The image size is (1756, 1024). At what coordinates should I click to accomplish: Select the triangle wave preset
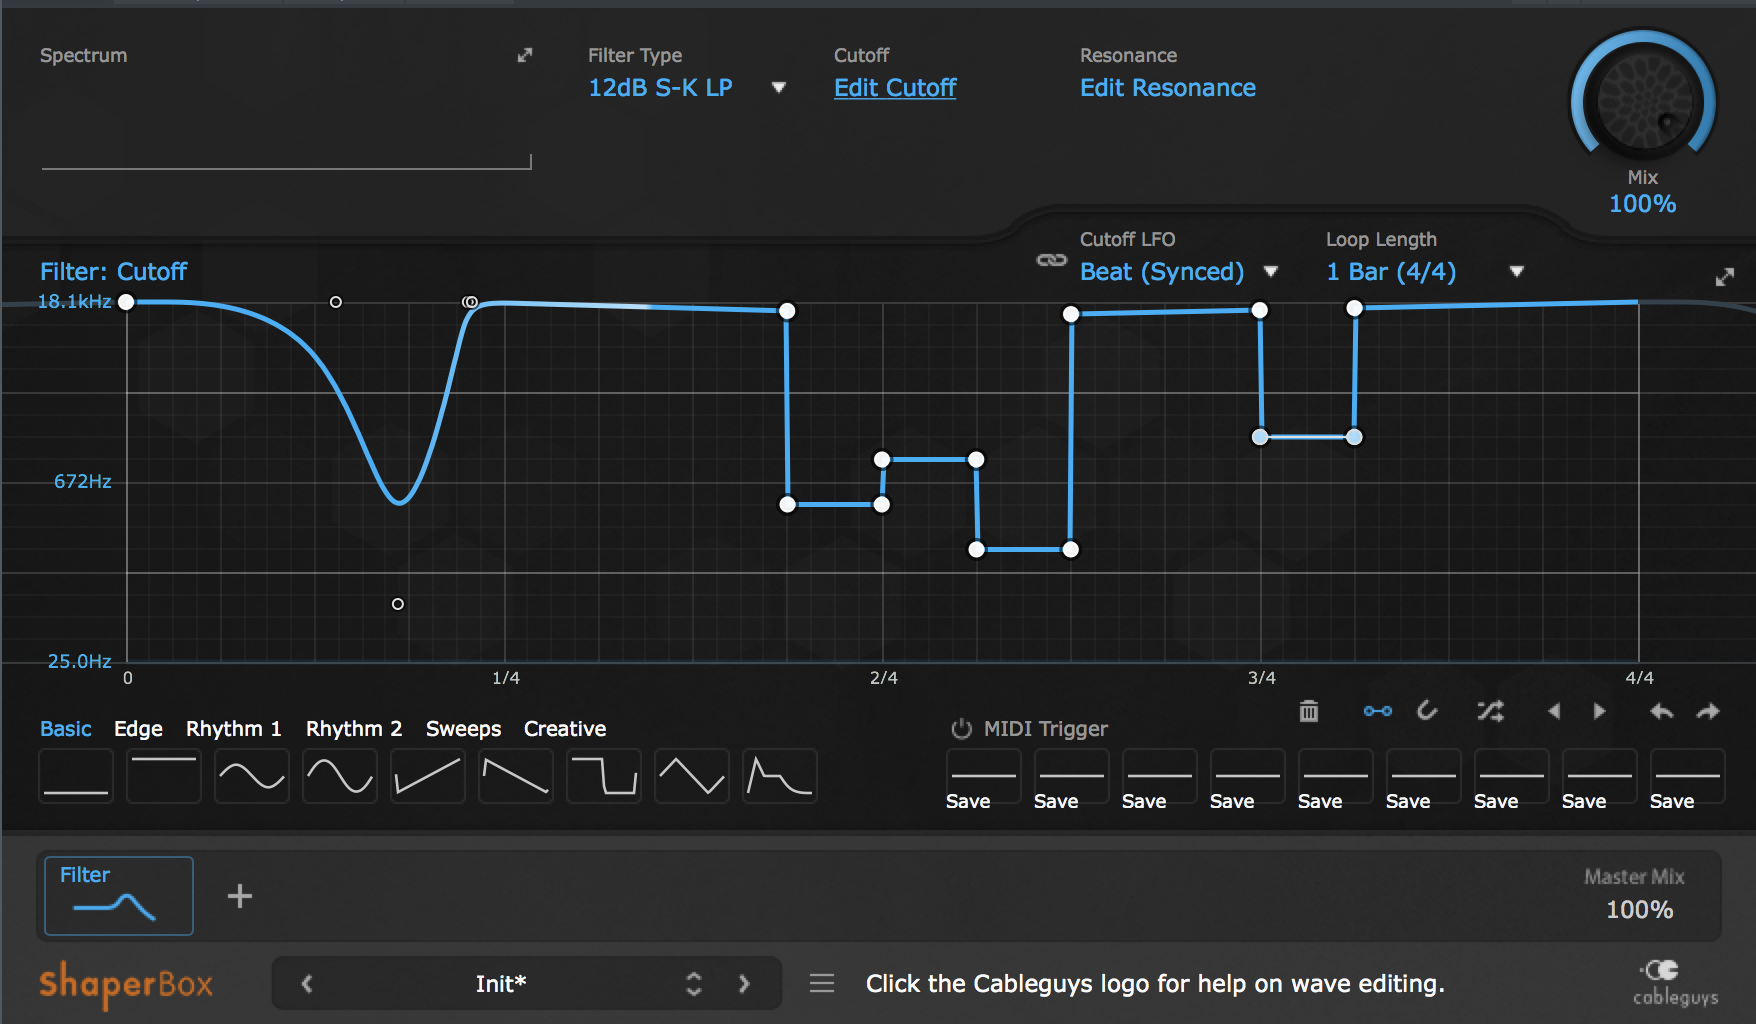[x=692, y=776]
